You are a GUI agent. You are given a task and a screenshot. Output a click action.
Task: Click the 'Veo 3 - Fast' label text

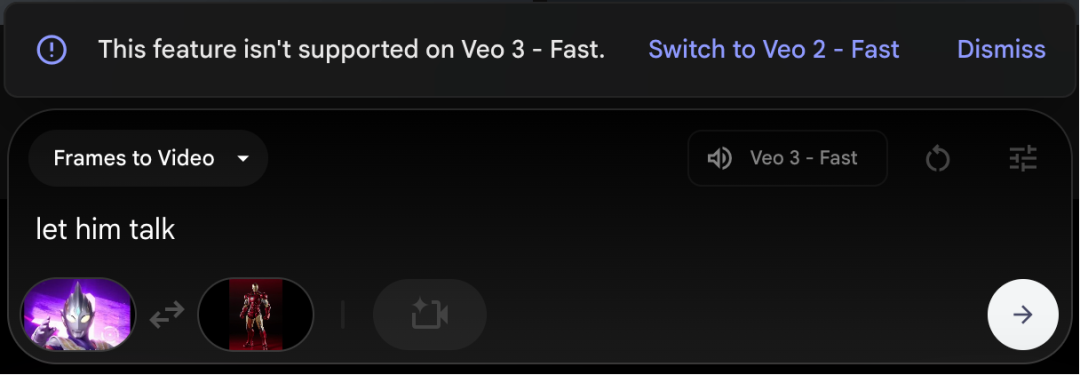point(804,159)
